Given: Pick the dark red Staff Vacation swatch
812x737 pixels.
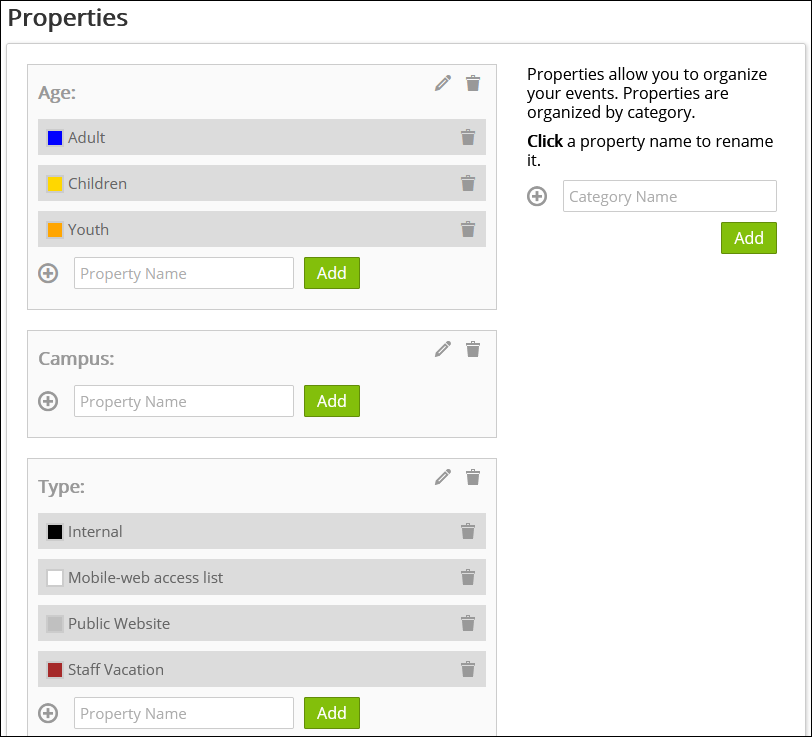Looking at the screenshot, I should [x=55, y=670].
